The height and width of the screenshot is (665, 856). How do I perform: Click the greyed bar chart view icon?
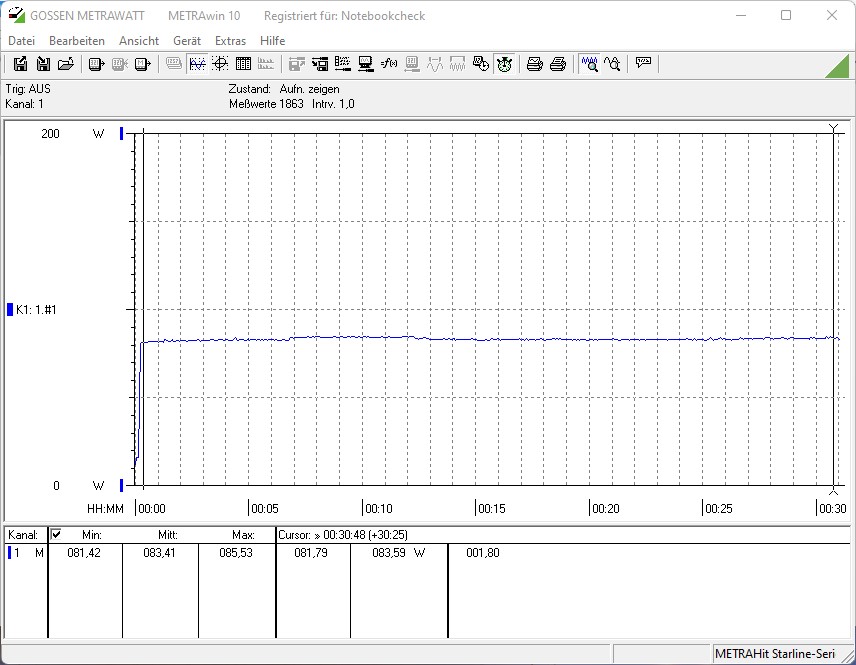[266, 64]
